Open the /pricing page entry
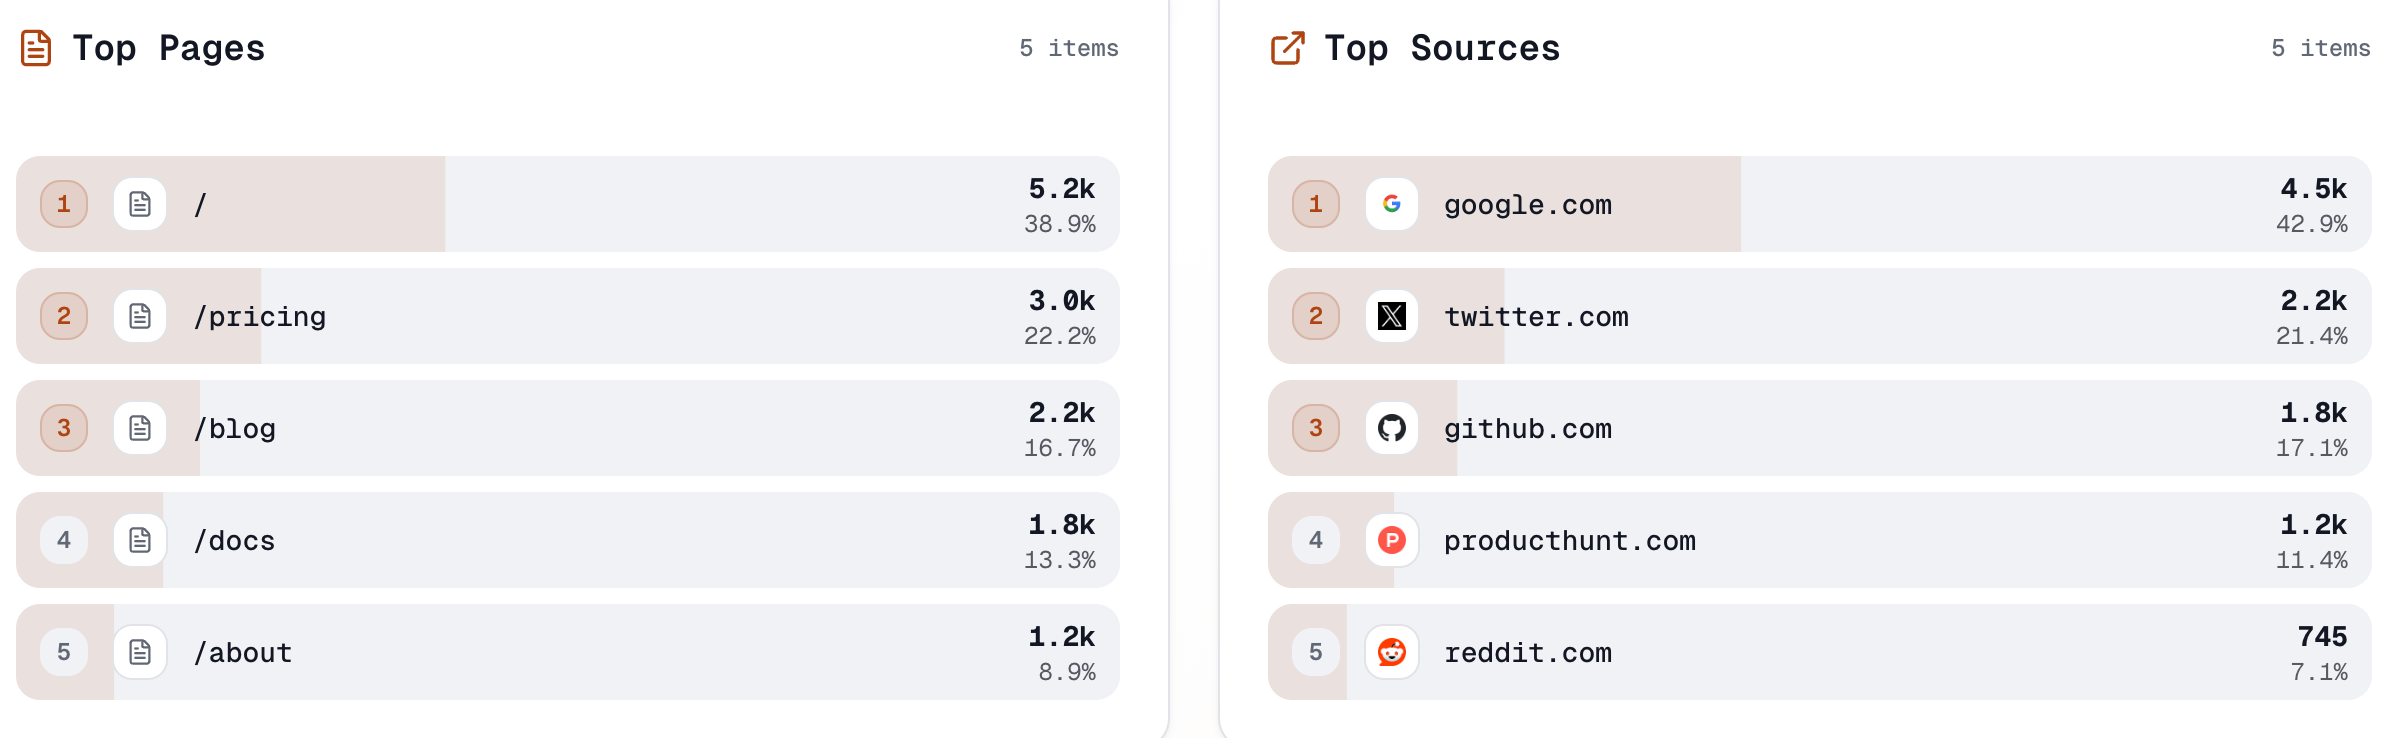Viewport: 2408px width, 738px height. click(568, 316)
